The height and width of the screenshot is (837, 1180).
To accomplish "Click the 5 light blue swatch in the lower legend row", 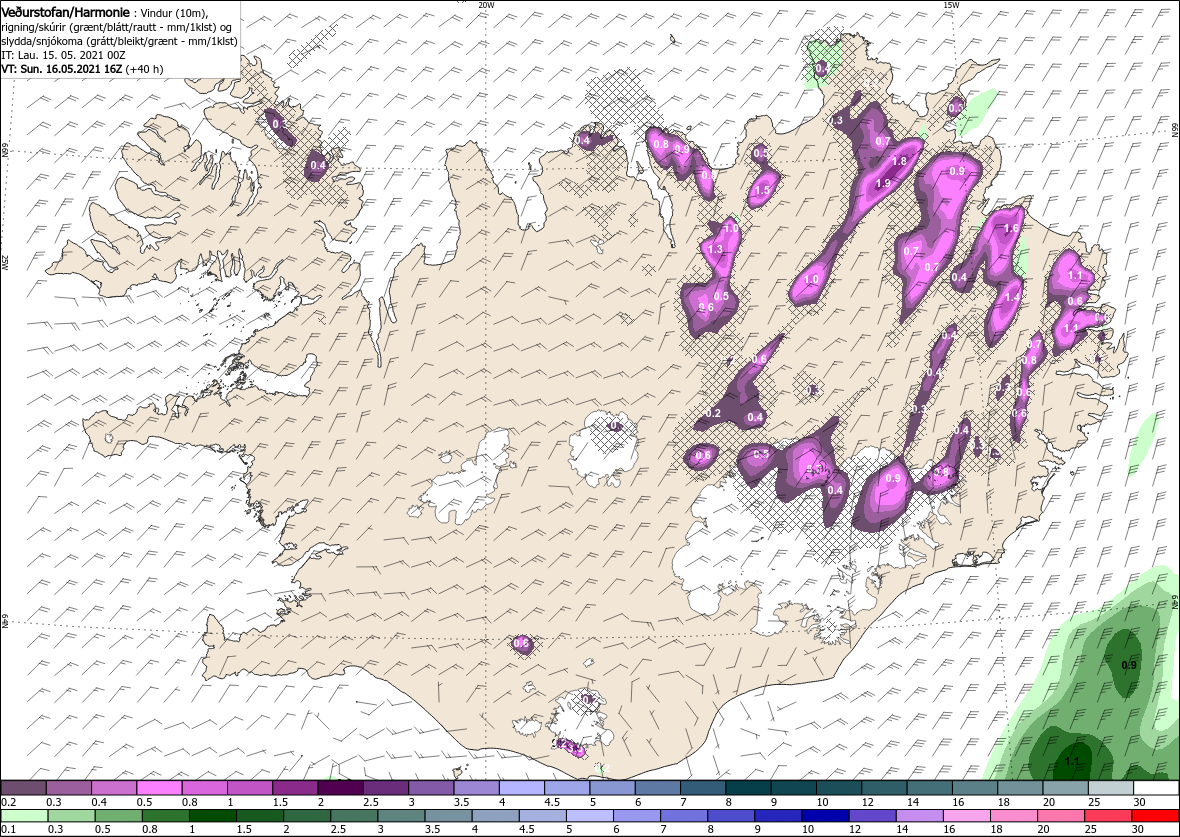I will [x=589, y=816].
